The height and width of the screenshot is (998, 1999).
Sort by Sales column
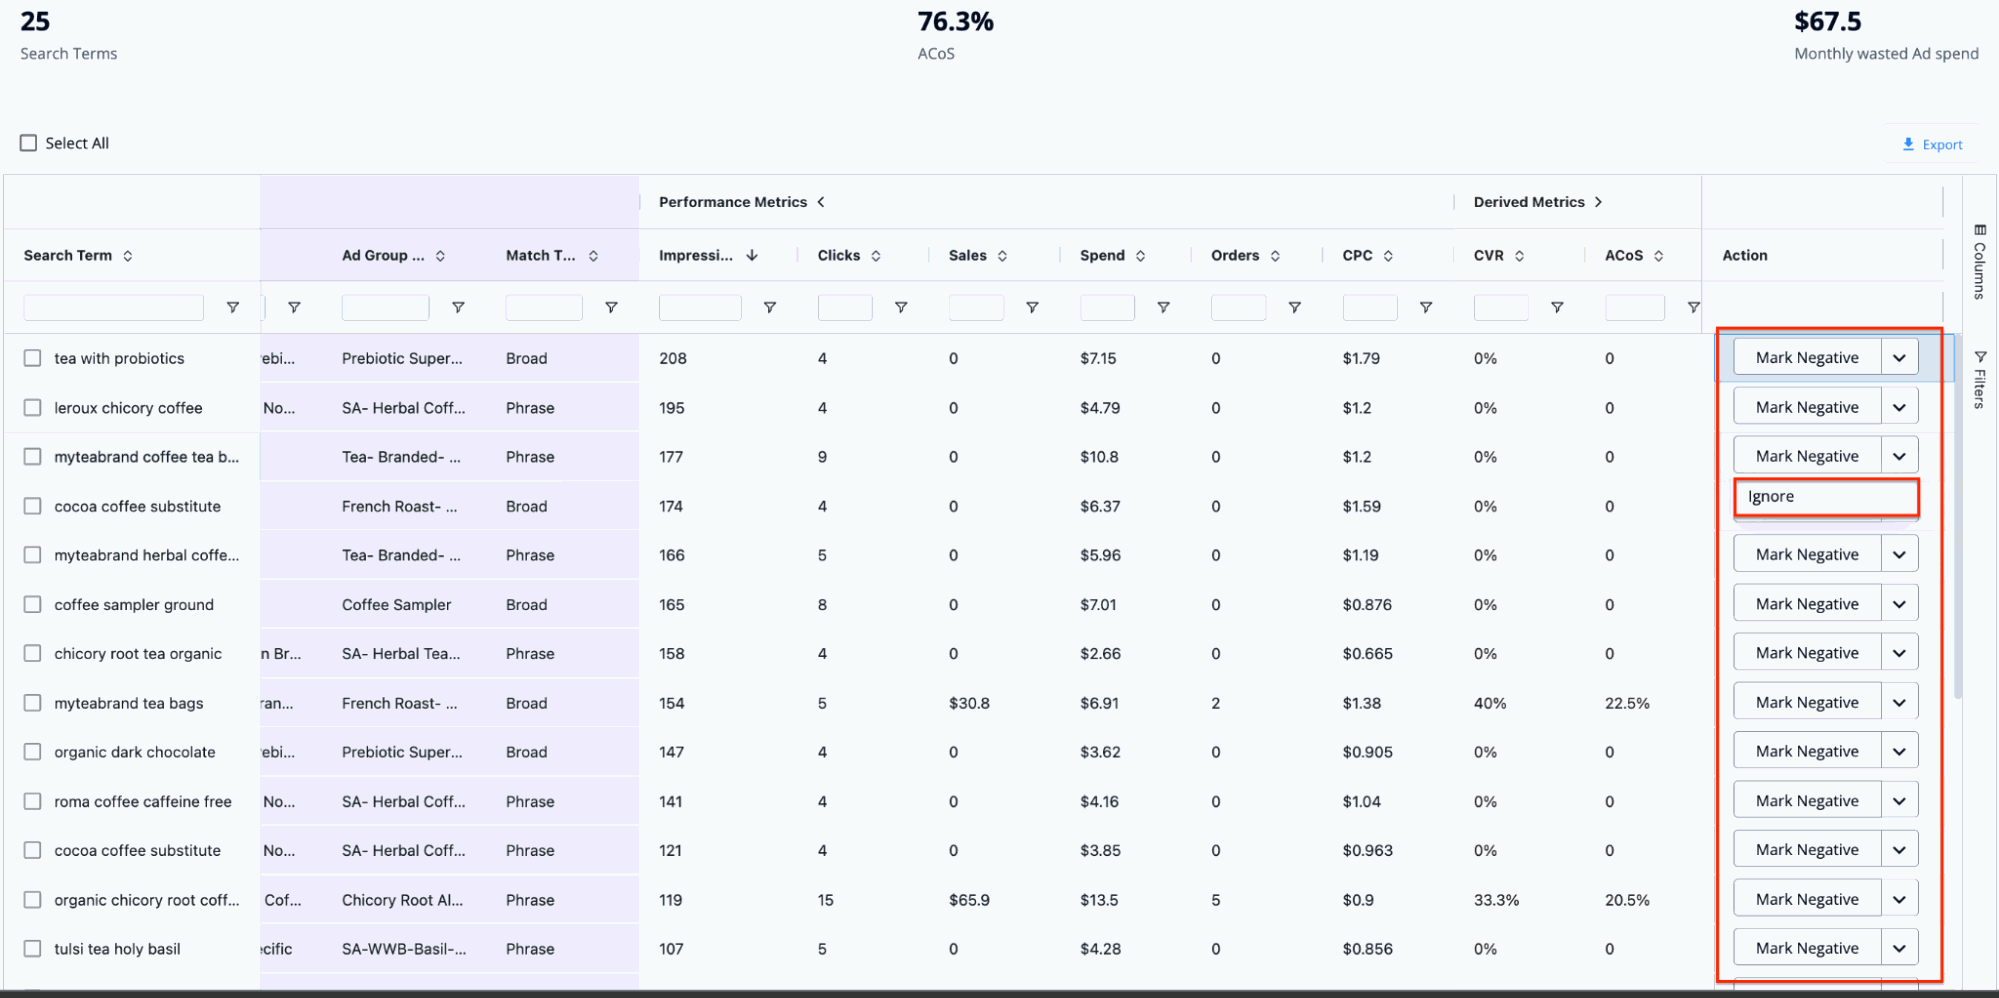click(x=1002, y=256)
